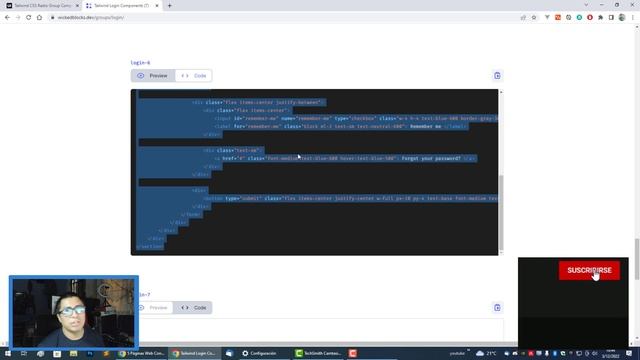
Task: Open the Chrome three-dot menu
Action: click(633, 18)
